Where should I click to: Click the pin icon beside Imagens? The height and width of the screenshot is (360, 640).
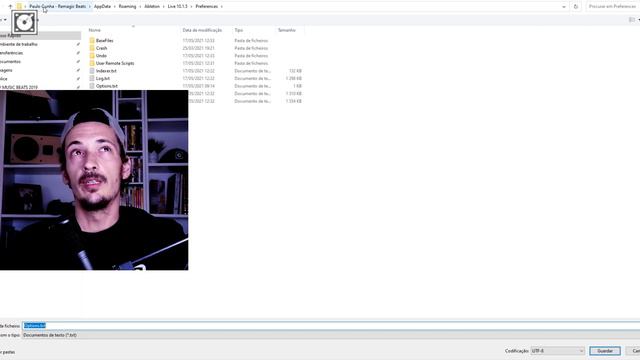tap(78, 70)
